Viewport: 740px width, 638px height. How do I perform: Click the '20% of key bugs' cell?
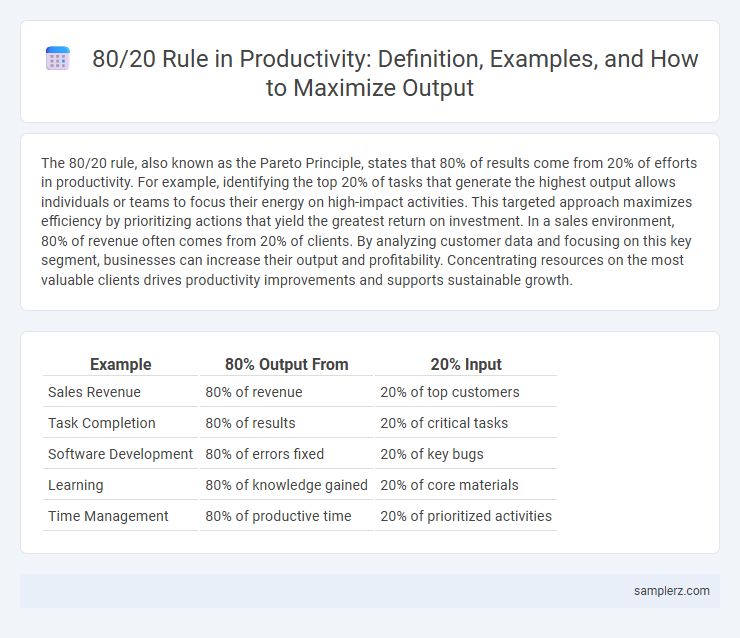pos(466,454)
